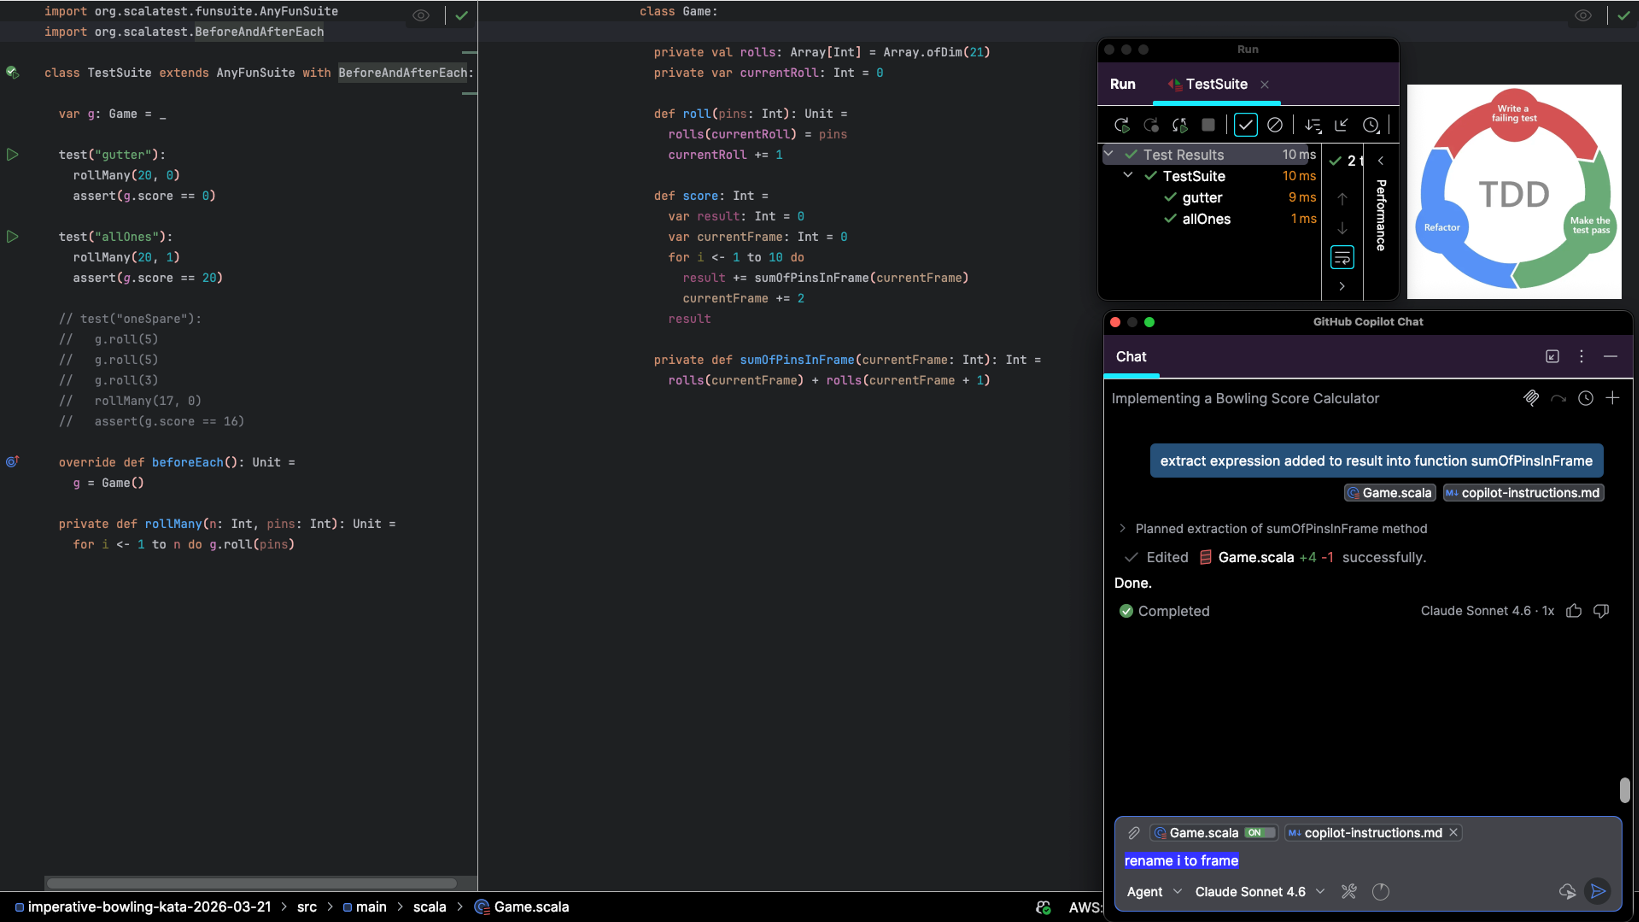1639x922 pixels.
Task: Toggle show passed tests checkmark filter
Action: click(1245, 125)
